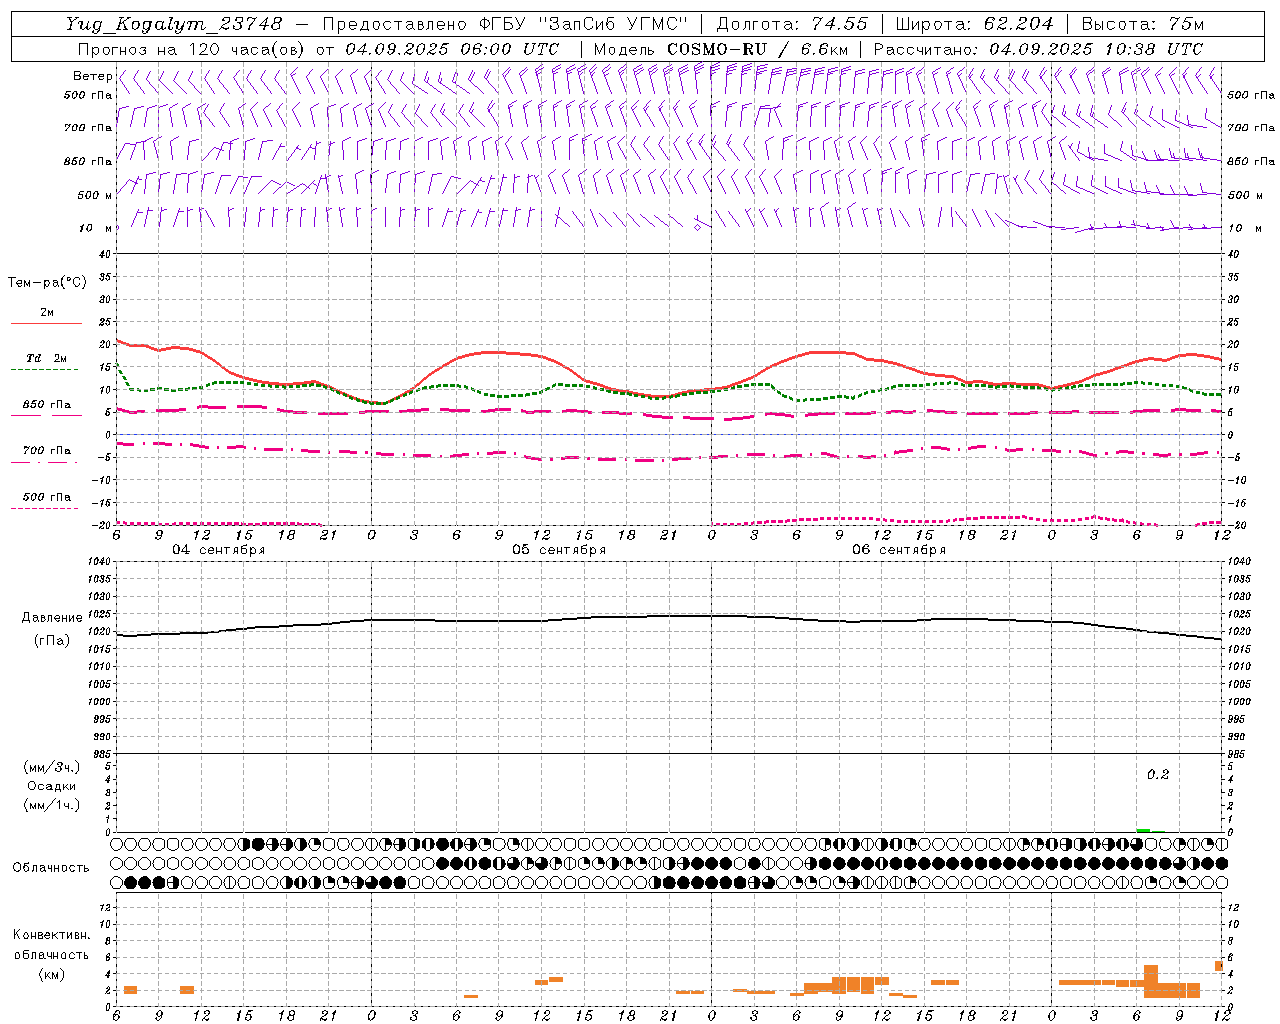Click the Давление pressure panel label
The width and height of the screenshot is (1280, 1024).
tap(52, 618)
